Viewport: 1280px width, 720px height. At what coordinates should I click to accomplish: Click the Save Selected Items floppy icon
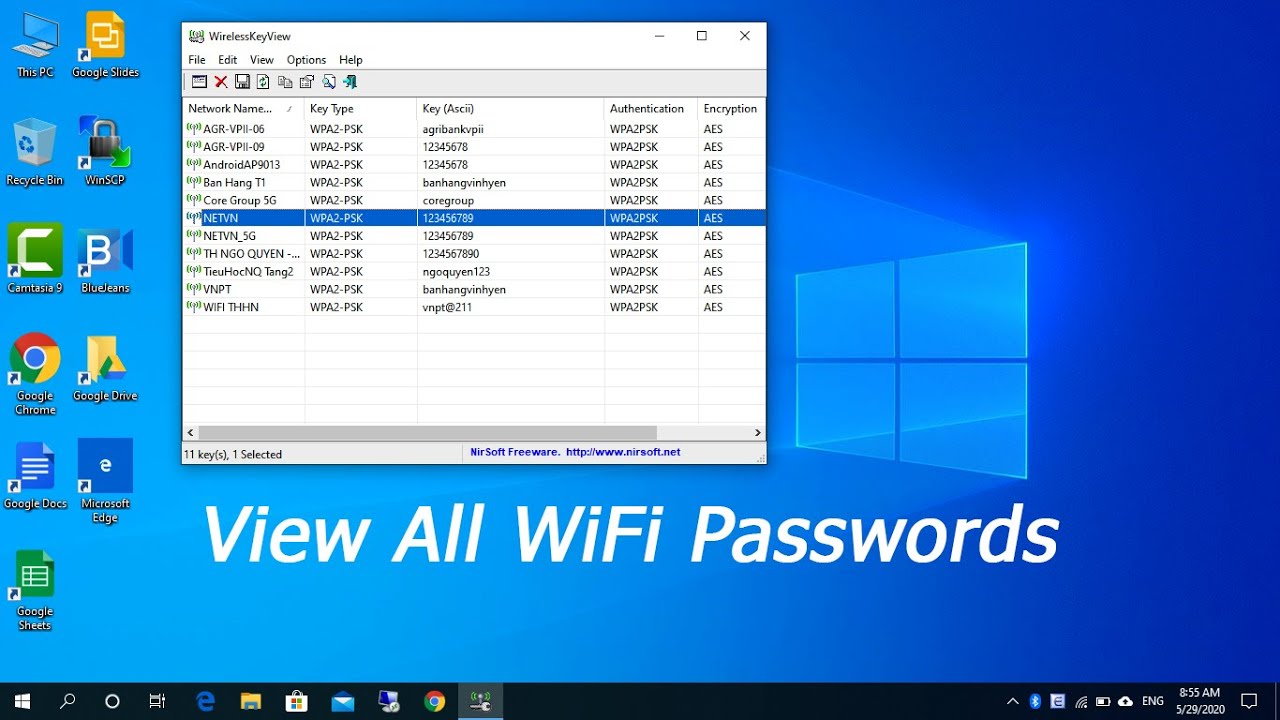(x=242, y=82)
